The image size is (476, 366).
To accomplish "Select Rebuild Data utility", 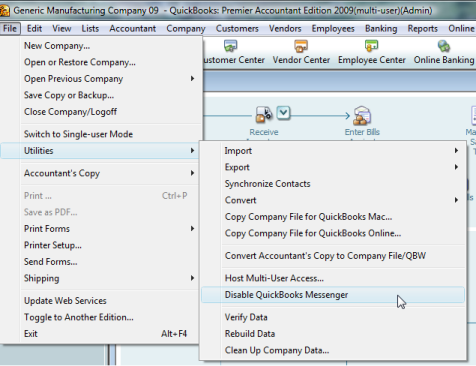I will coord(333,334).
